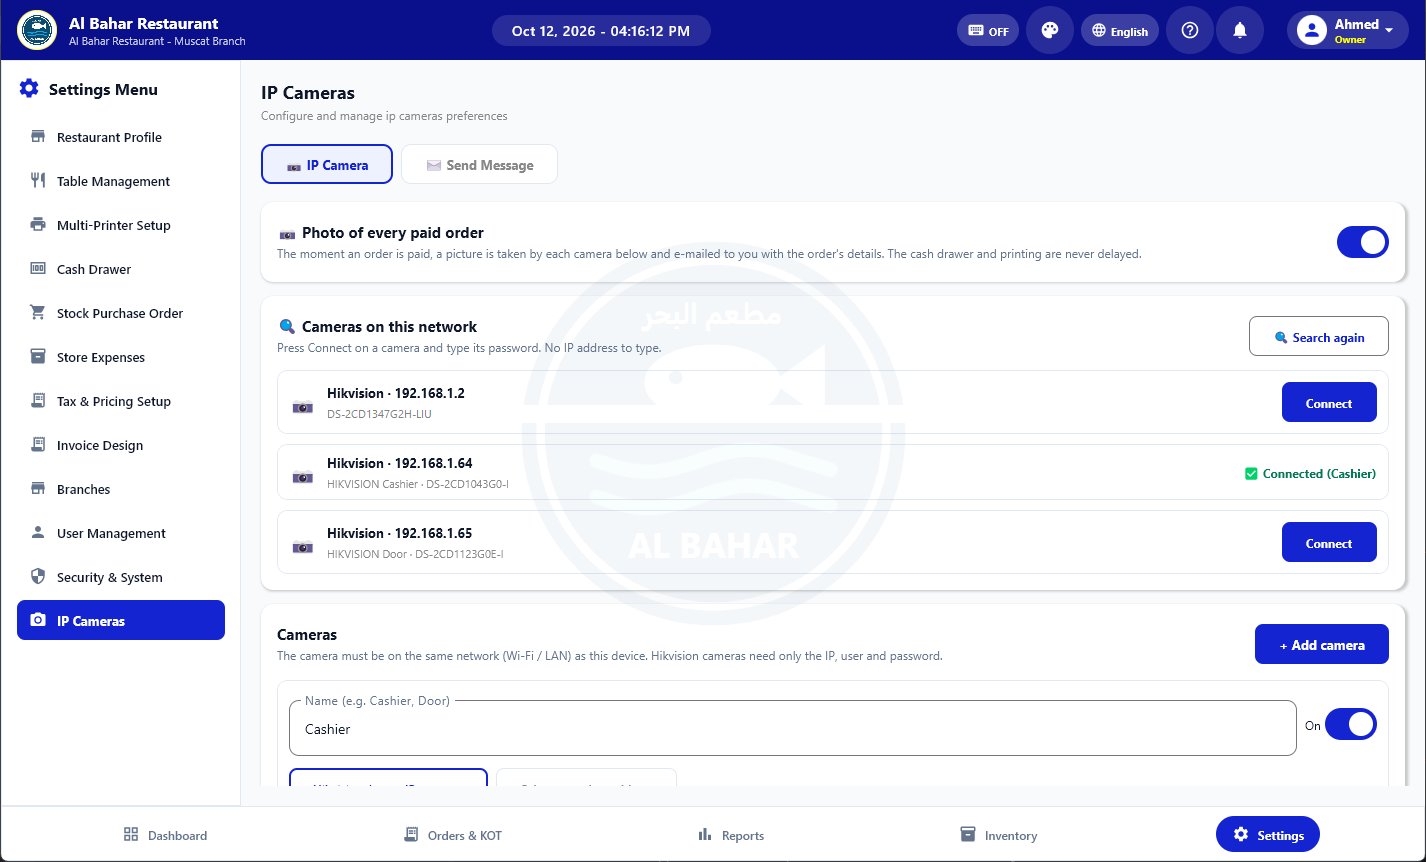This screenshot has width=1426, height=862.
Task: Click the Multi-Printer Setup printer icon
Action: 38,225
